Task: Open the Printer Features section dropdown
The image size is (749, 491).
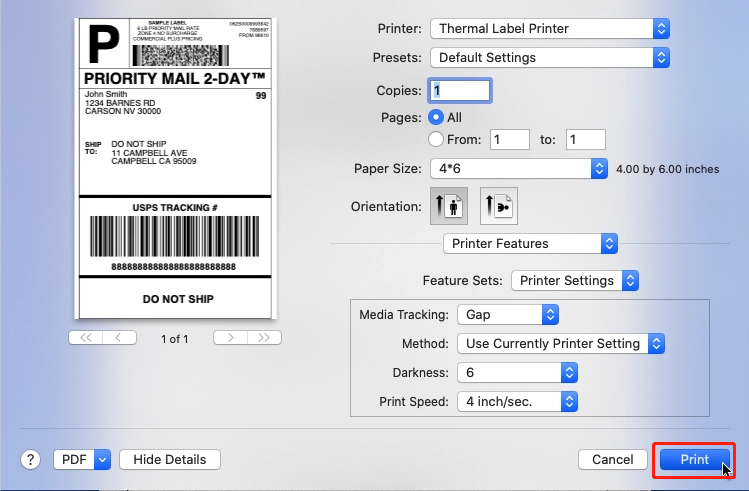Action: (x=530, y=244)
